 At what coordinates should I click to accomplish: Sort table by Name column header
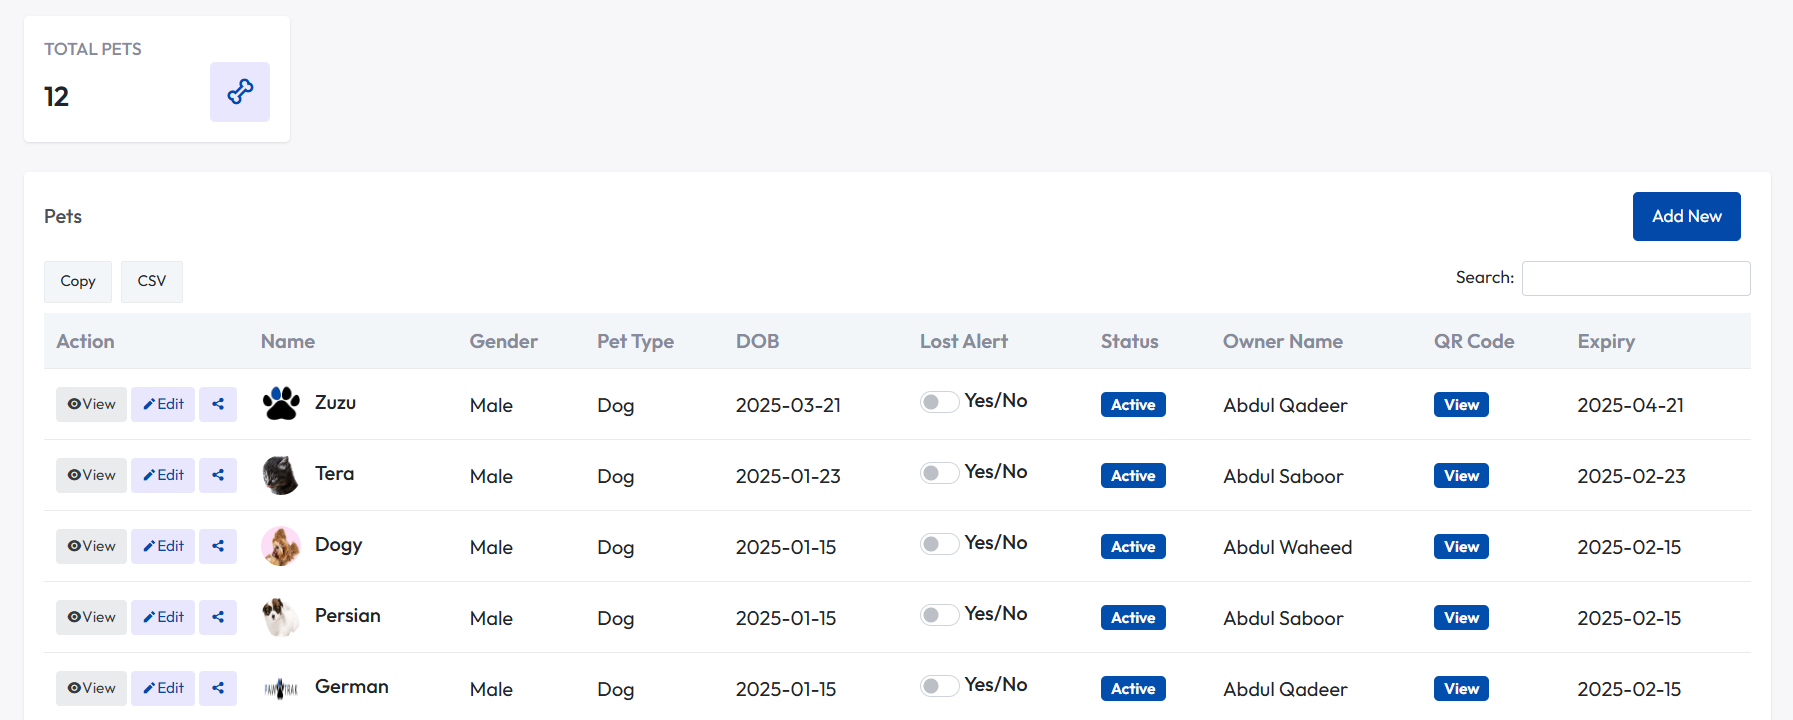(288, 342)
